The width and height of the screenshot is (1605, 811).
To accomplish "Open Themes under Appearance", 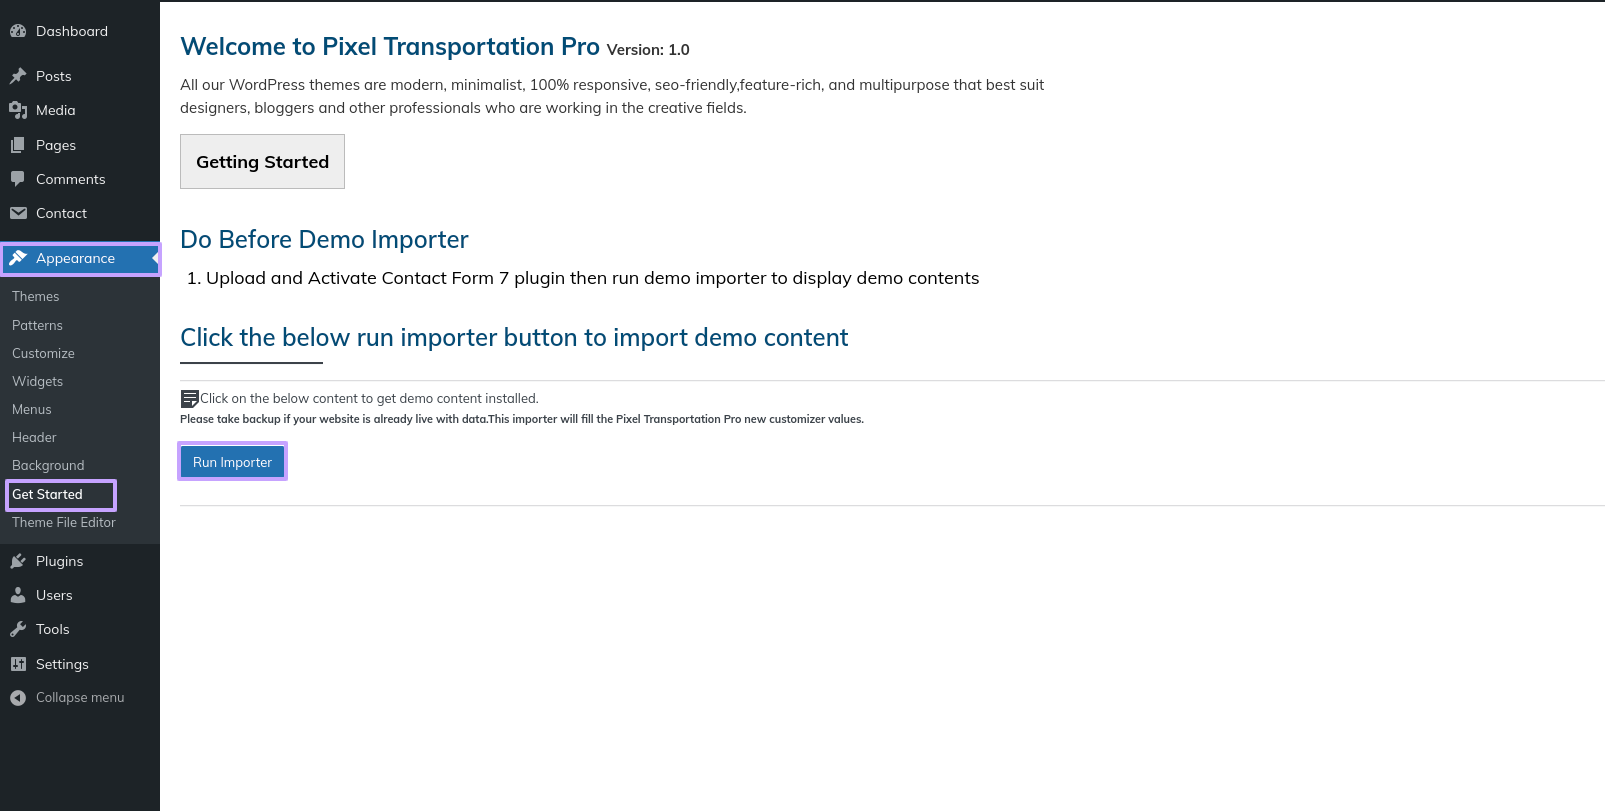I will [x=36, y=297].
